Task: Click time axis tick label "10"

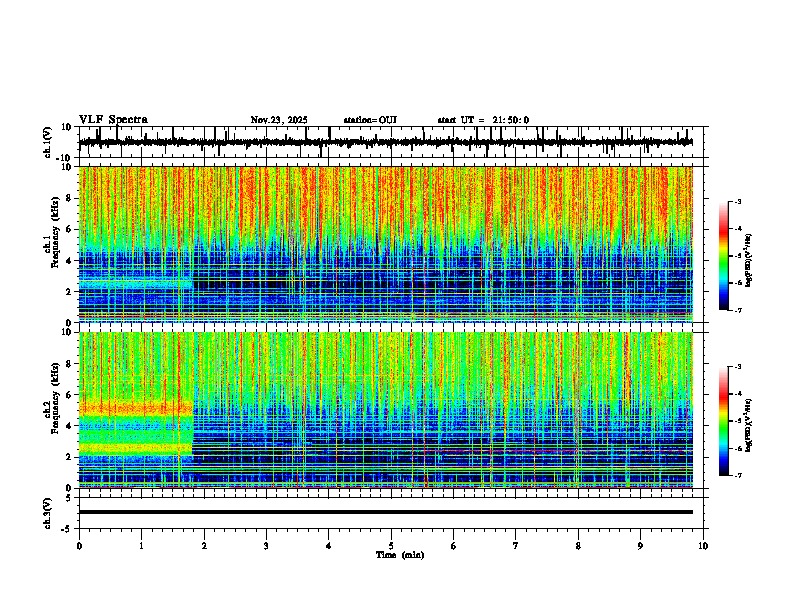Action: (703, 546)
